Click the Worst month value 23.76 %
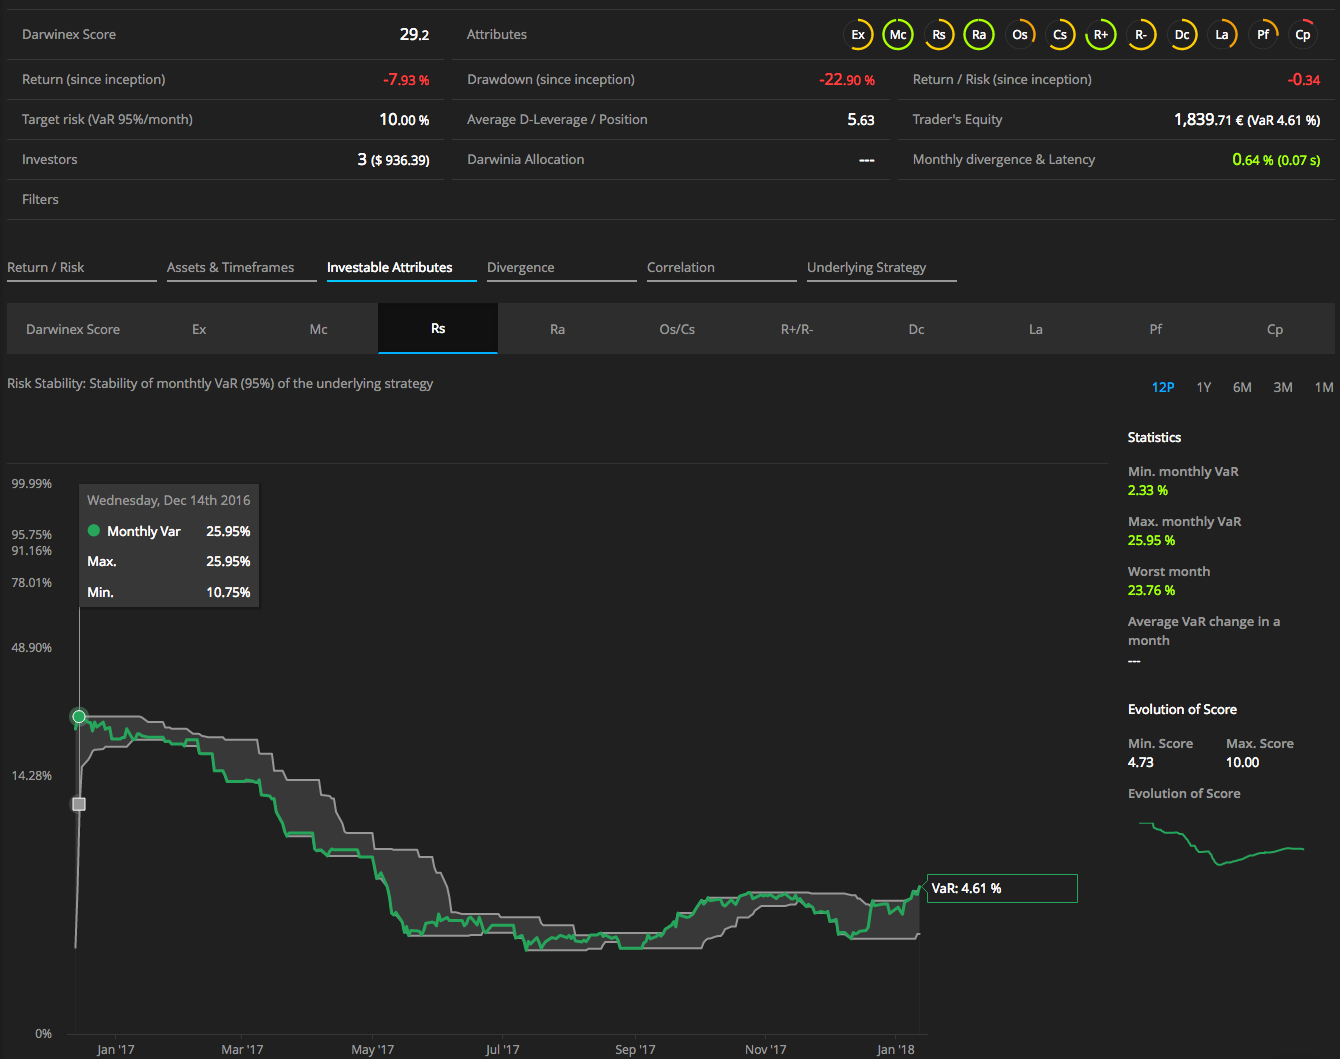 (1151, 590)
